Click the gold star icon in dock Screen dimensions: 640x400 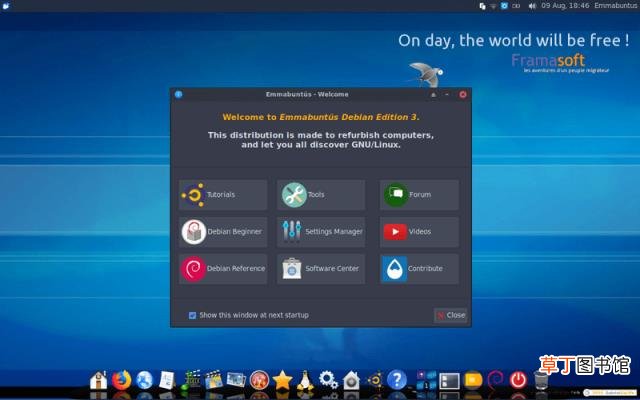[x=282, y=380]
